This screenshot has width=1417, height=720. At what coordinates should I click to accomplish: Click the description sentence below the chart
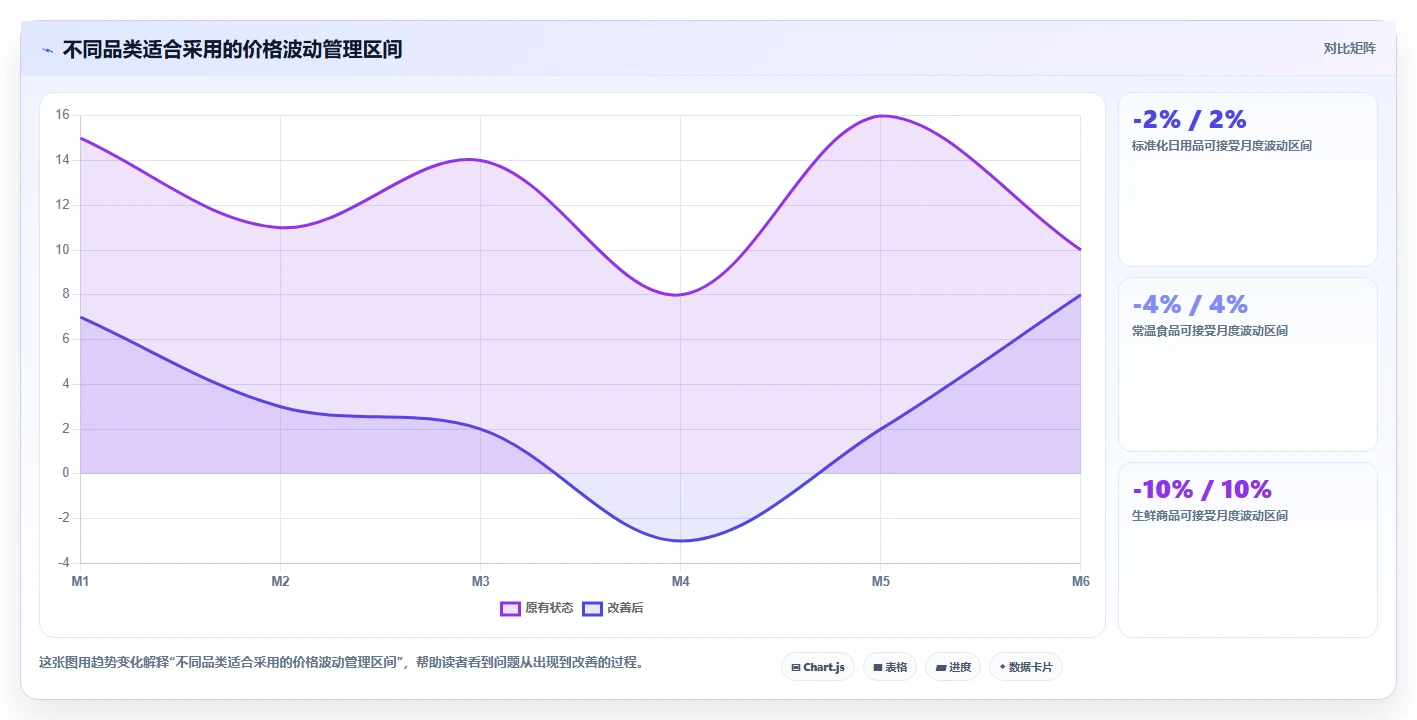pos(341,663)
